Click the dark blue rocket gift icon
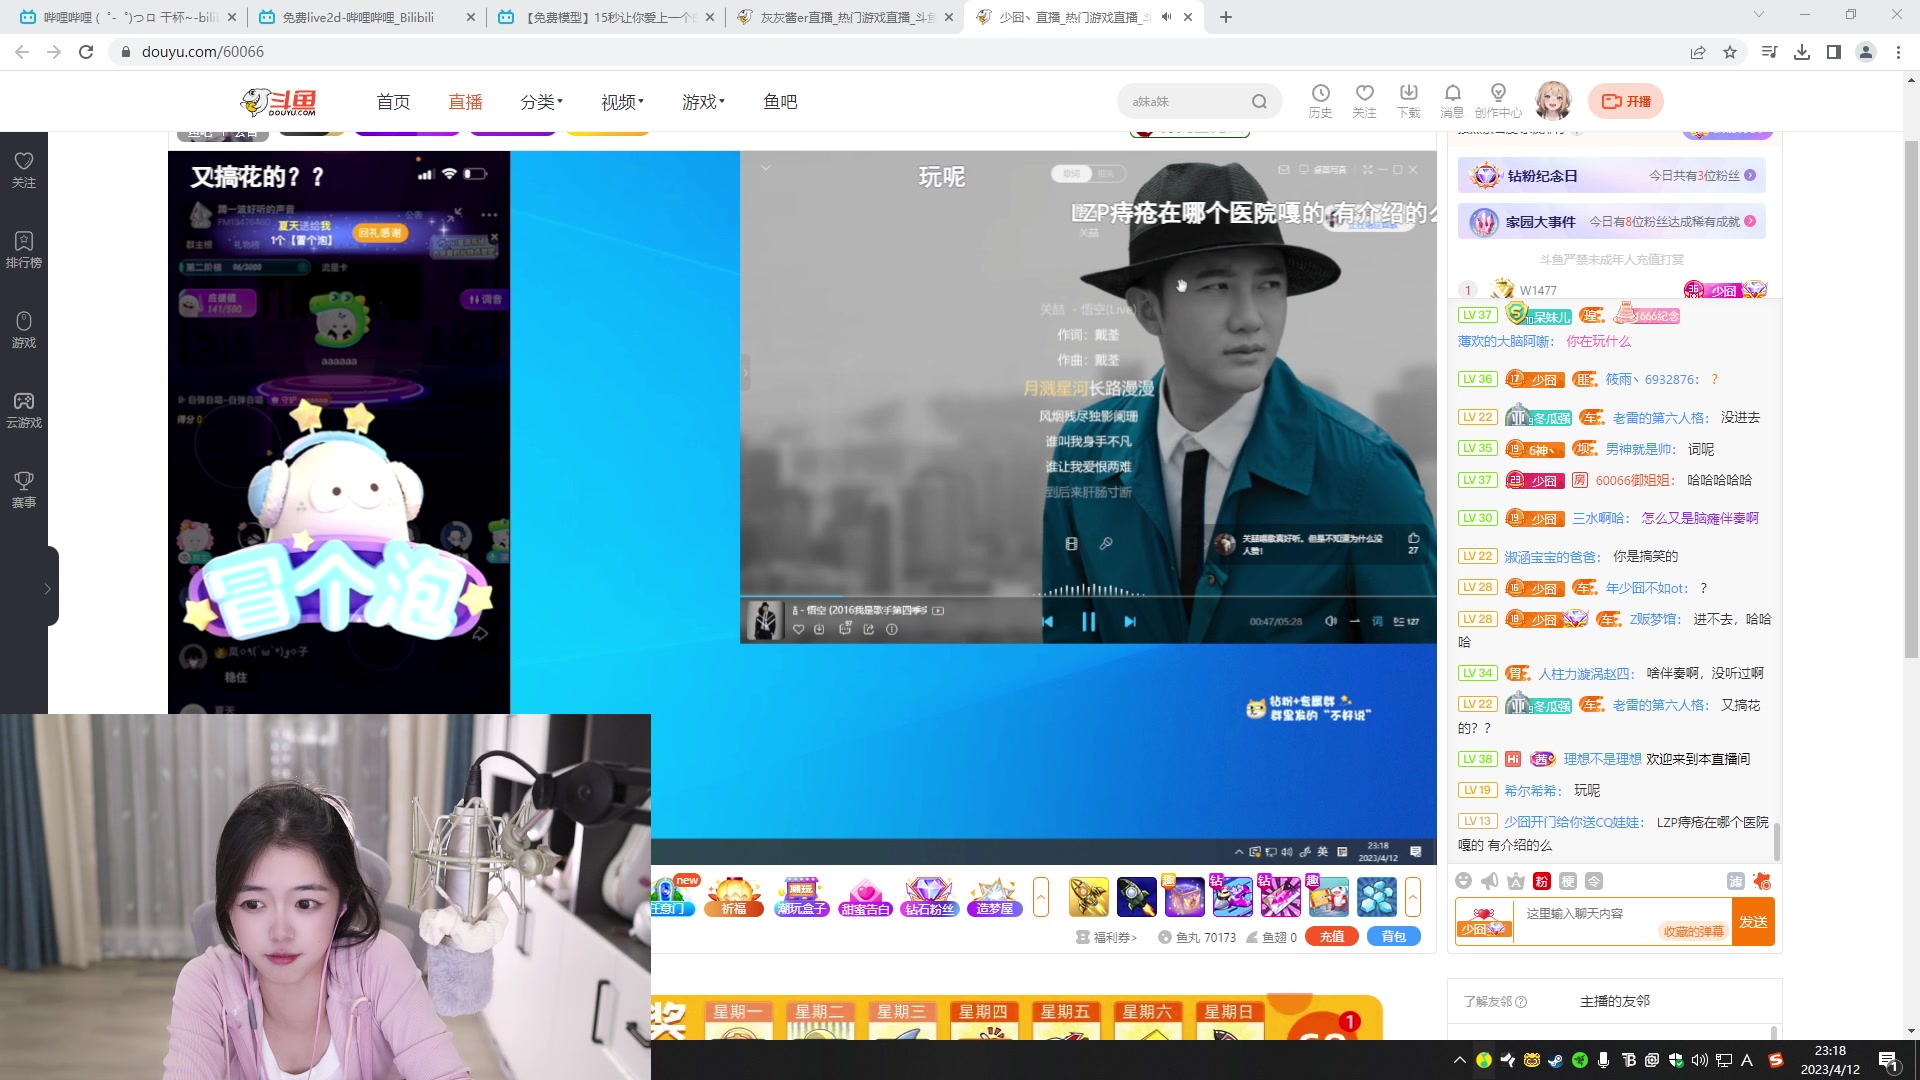The width and height of the screenshot is (1920, 1080). point(1136,897)
